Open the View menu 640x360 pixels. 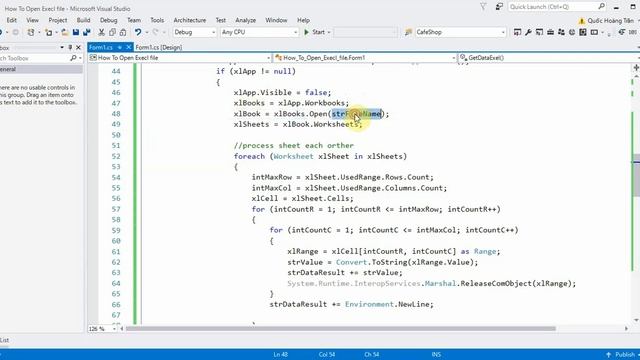pos(33,20)
